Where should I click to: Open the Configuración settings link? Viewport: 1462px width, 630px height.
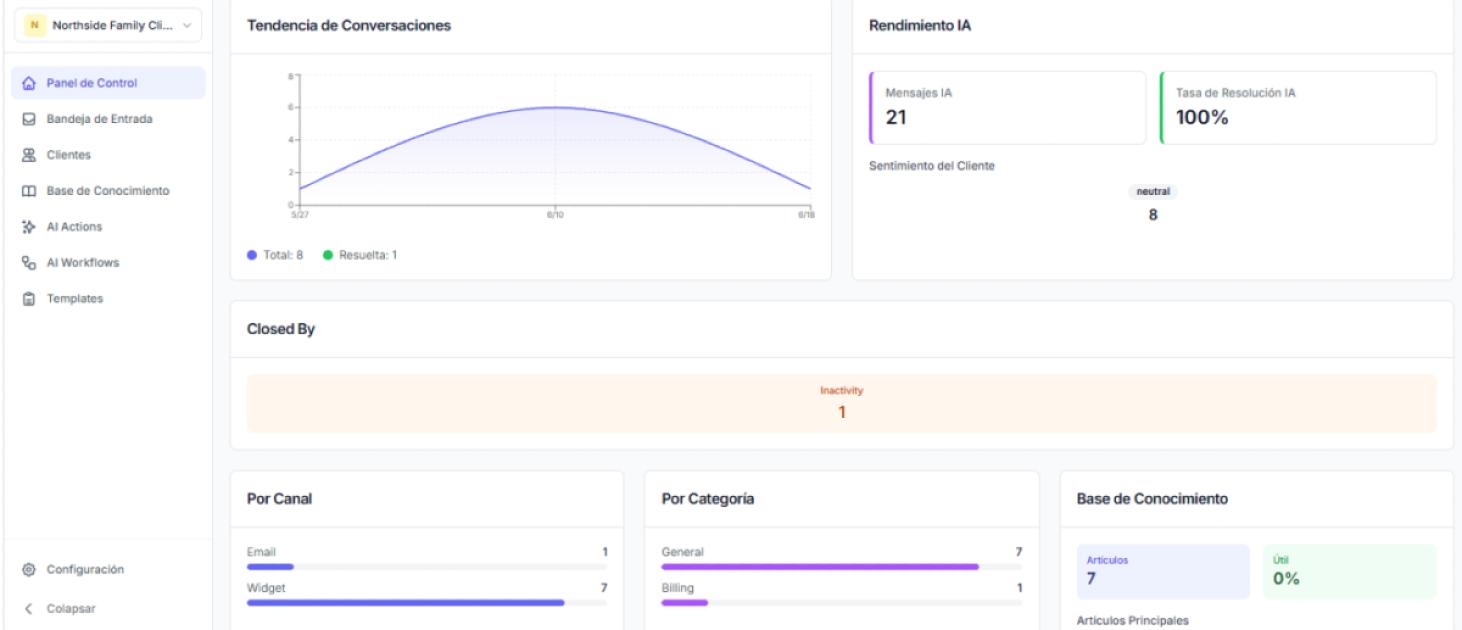click(x=107, y=570)
